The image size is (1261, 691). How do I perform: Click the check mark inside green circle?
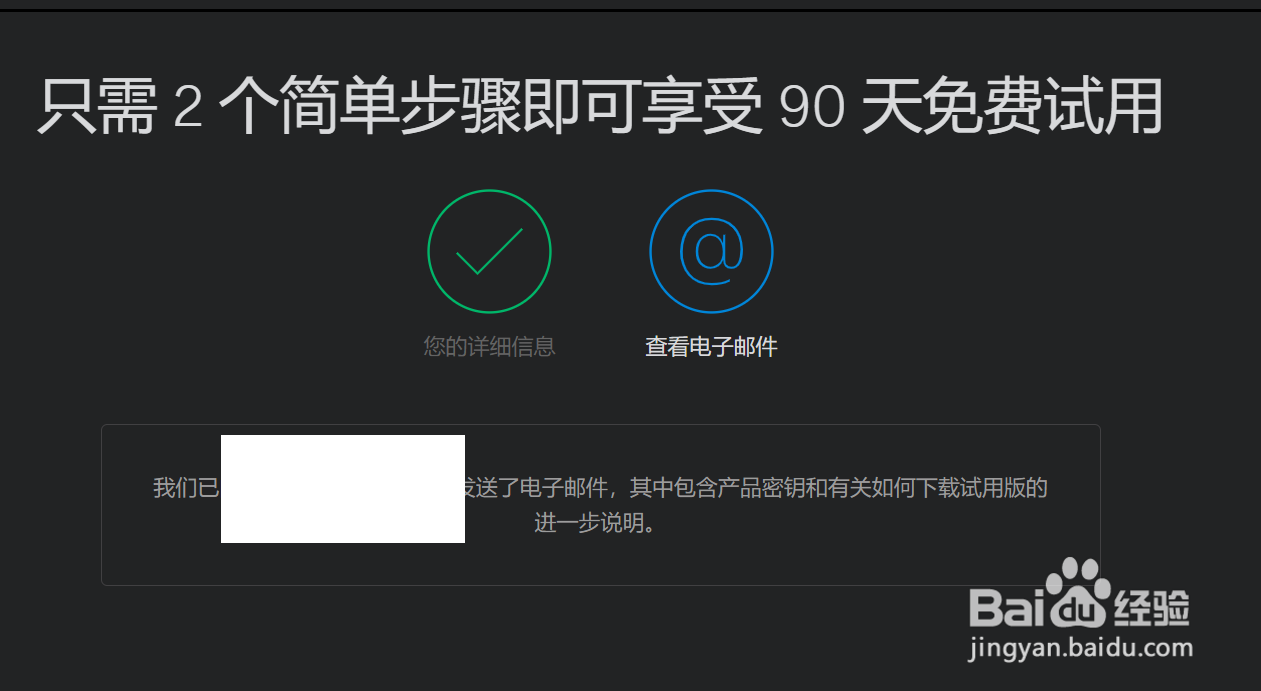point(490,251)
